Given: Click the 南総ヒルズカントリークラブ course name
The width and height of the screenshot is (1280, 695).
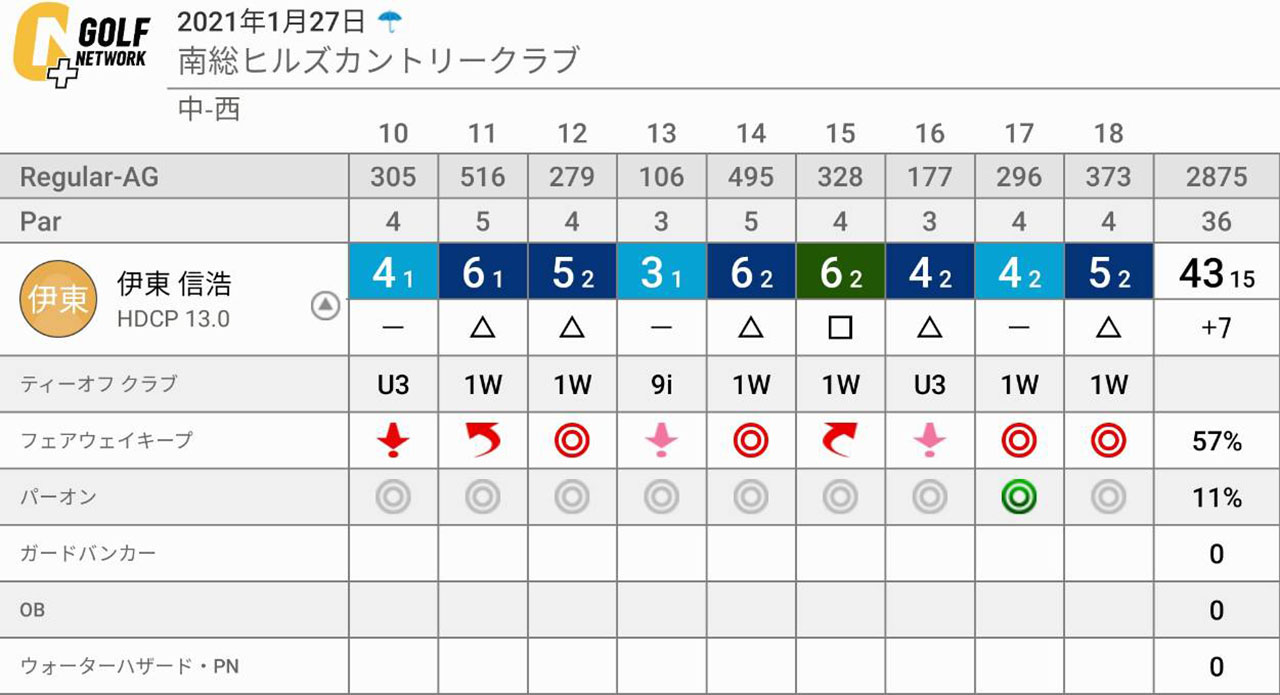Looking at the screenshot, I should point(379,60).
